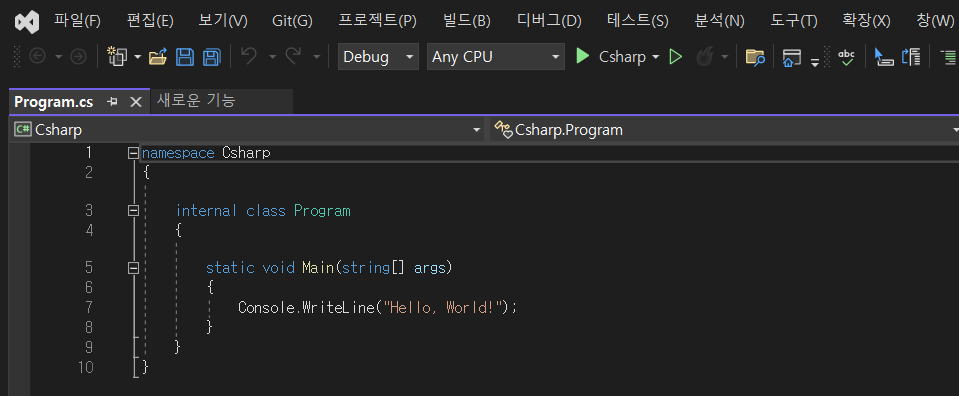The height and width of the screenshot is (396, 959).
Task: Click the Program class name in code
Action: coord(322,211)
